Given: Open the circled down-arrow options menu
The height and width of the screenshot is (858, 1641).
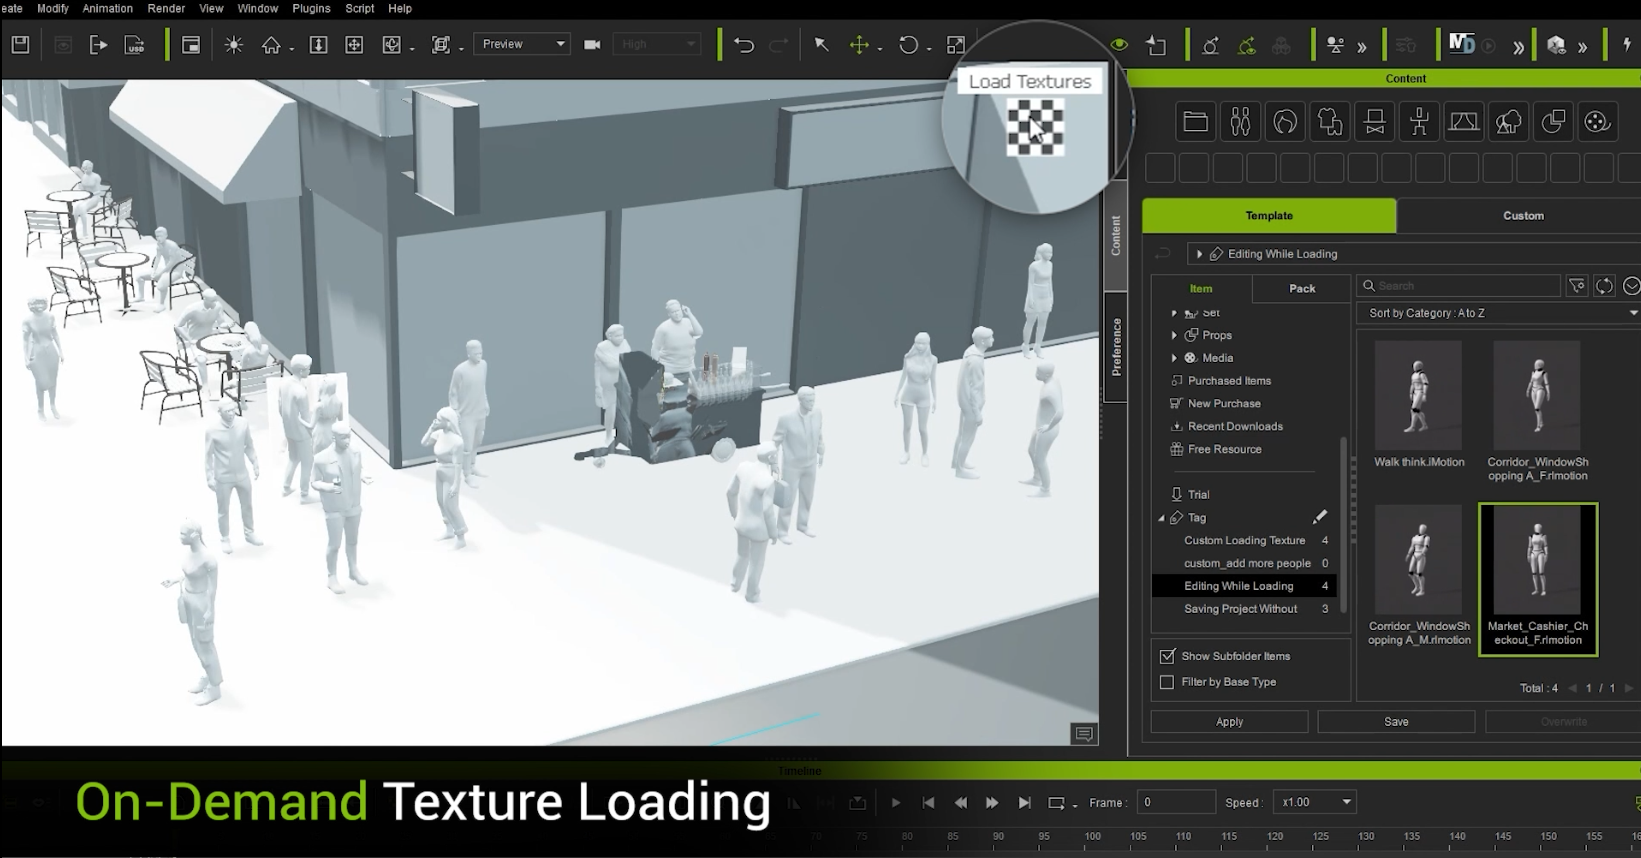Looking at the screenshot, I should point(1632,286).
